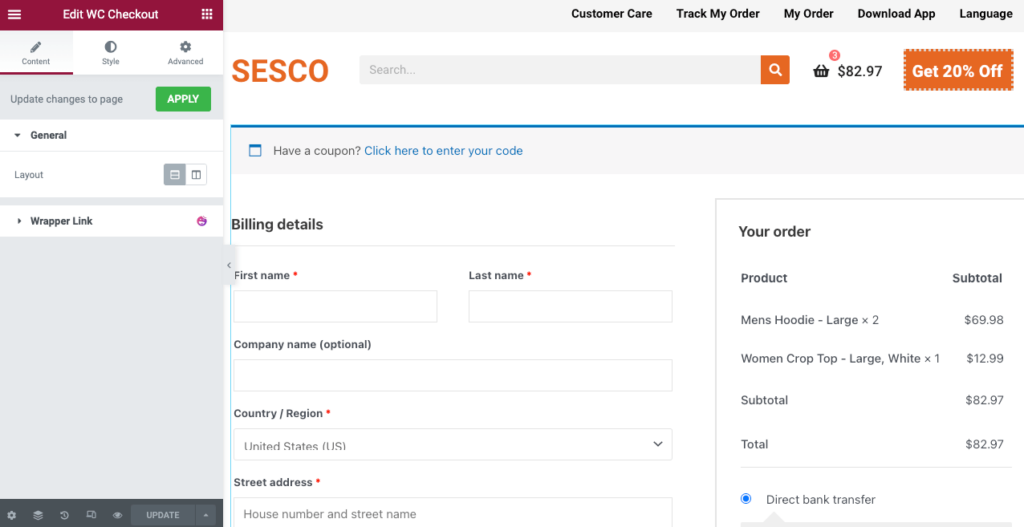Open the widgets grid panel icon

click(x=207, y=14)
